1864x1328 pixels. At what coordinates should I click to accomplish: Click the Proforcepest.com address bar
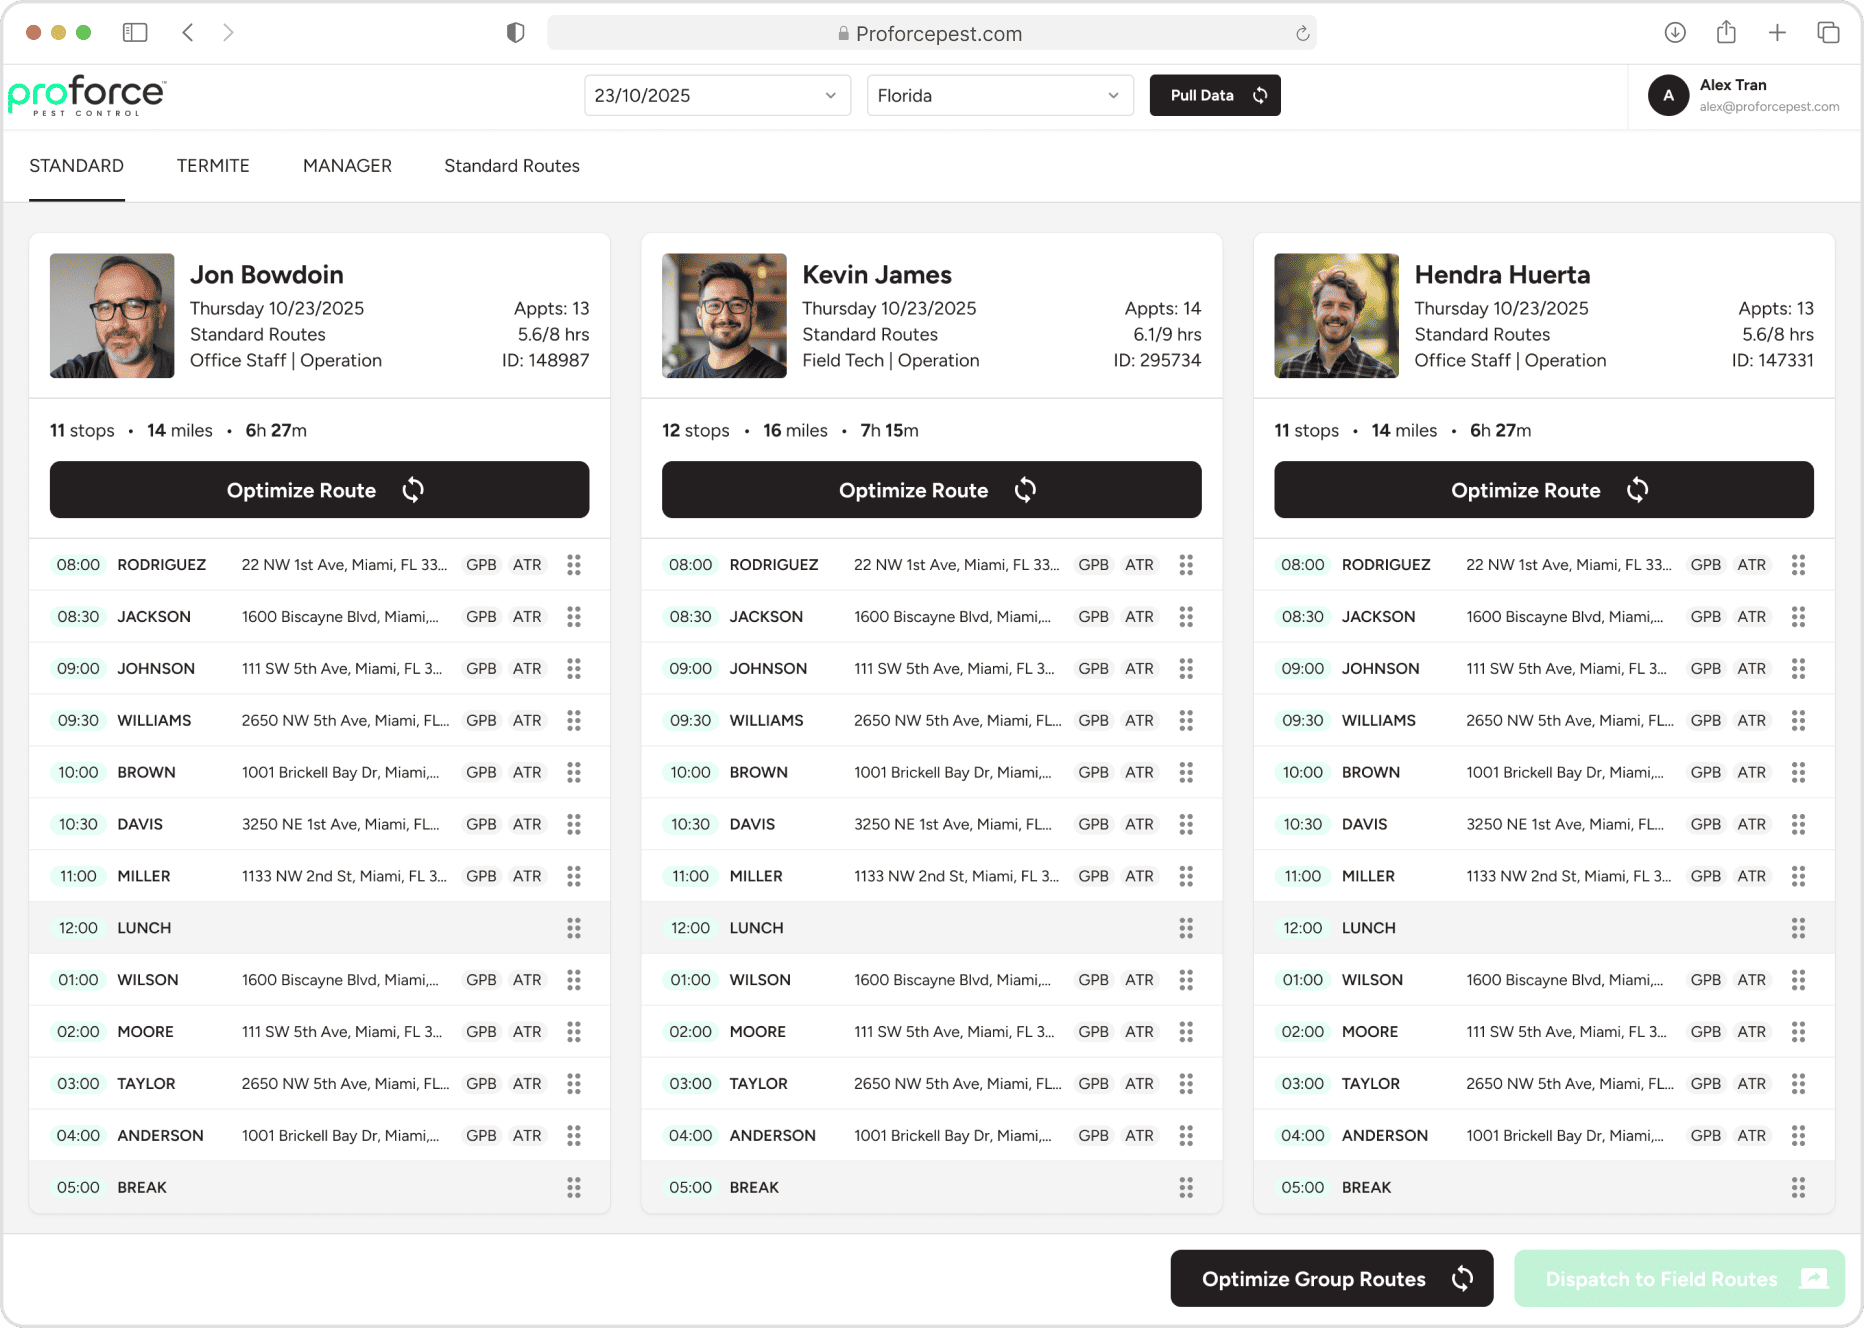(930, 34)
